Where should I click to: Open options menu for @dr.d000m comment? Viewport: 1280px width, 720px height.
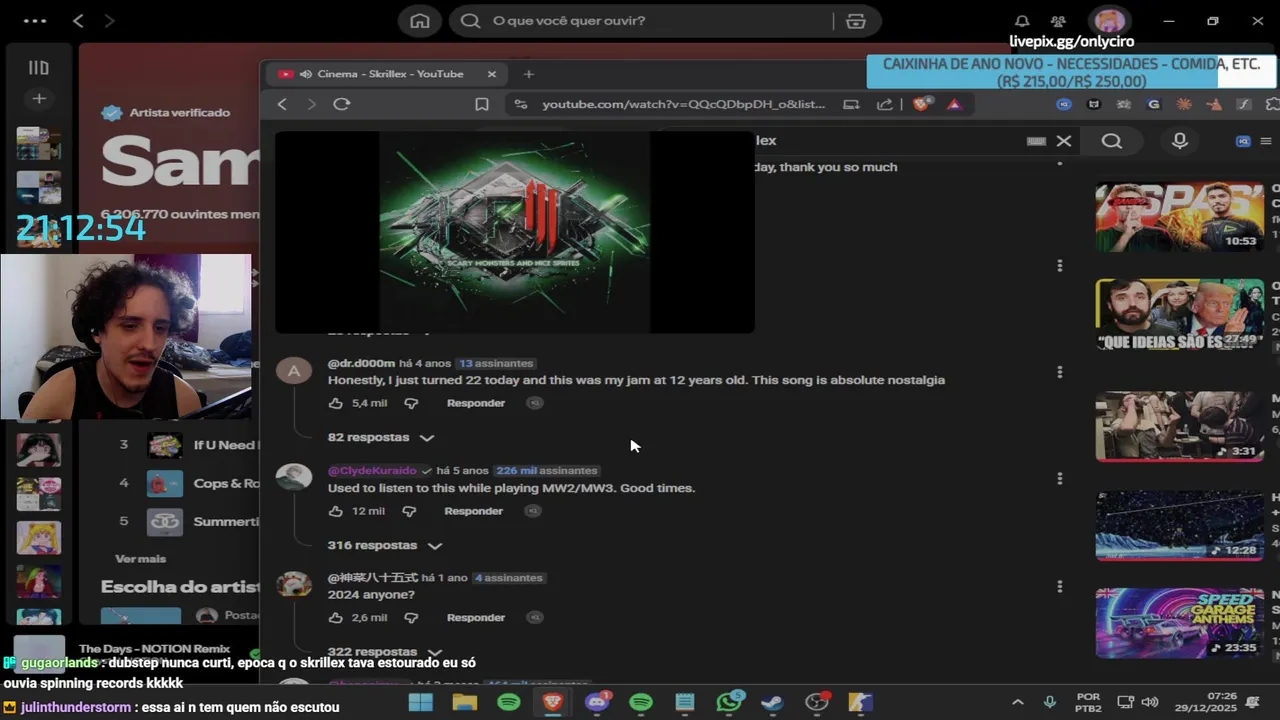(x=1059, y=372)
